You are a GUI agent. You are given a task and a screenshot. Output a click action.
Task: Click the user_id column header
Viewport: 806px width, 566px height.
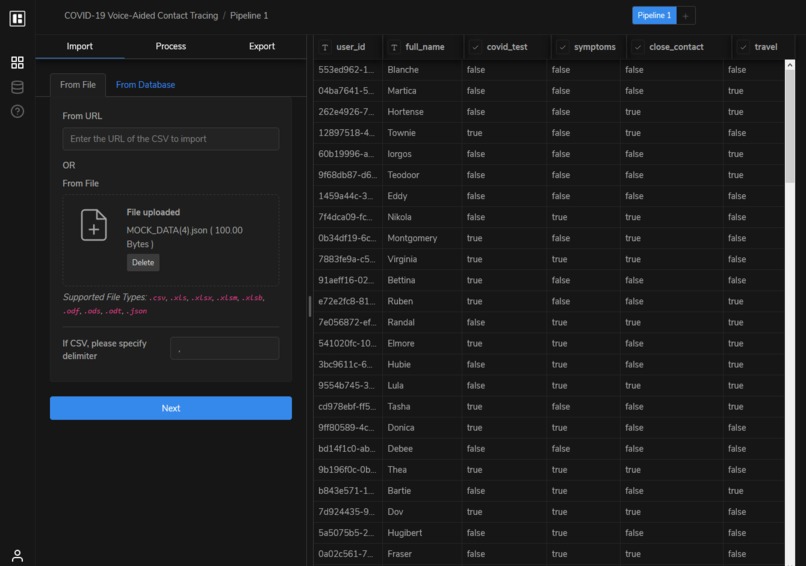(x=348, y=47)
